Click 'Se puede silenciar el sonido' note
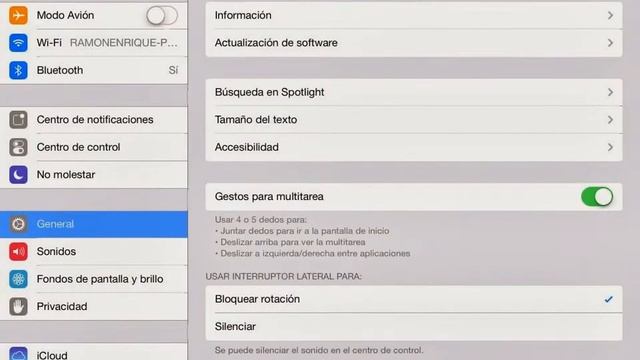640x360 pixels. coord(319,350)
